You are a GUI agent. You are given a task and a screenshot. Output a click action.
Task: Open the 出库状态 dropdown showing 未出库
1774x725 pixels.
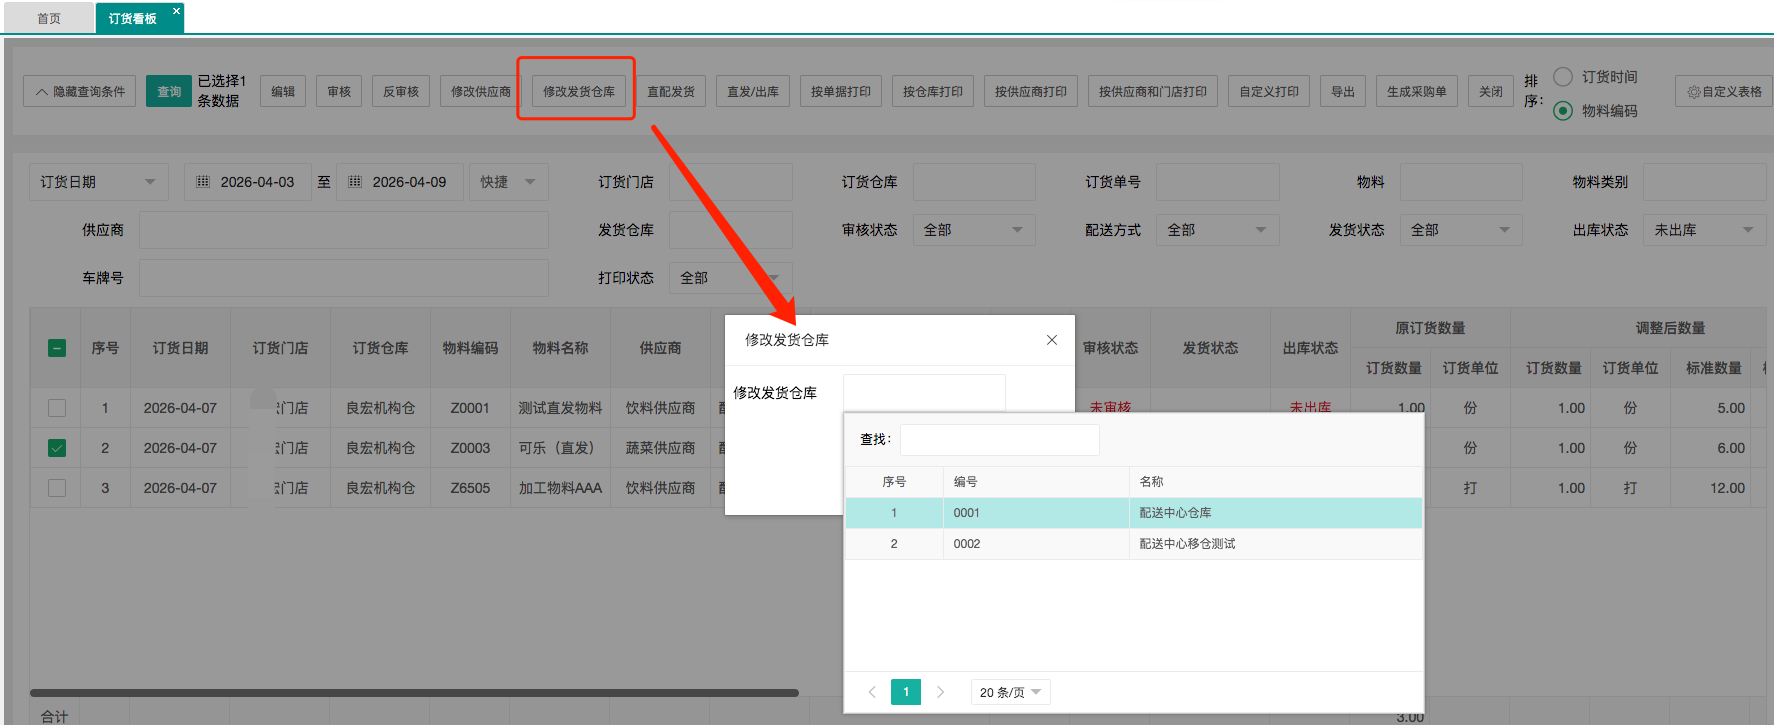tap(1704, 230)
